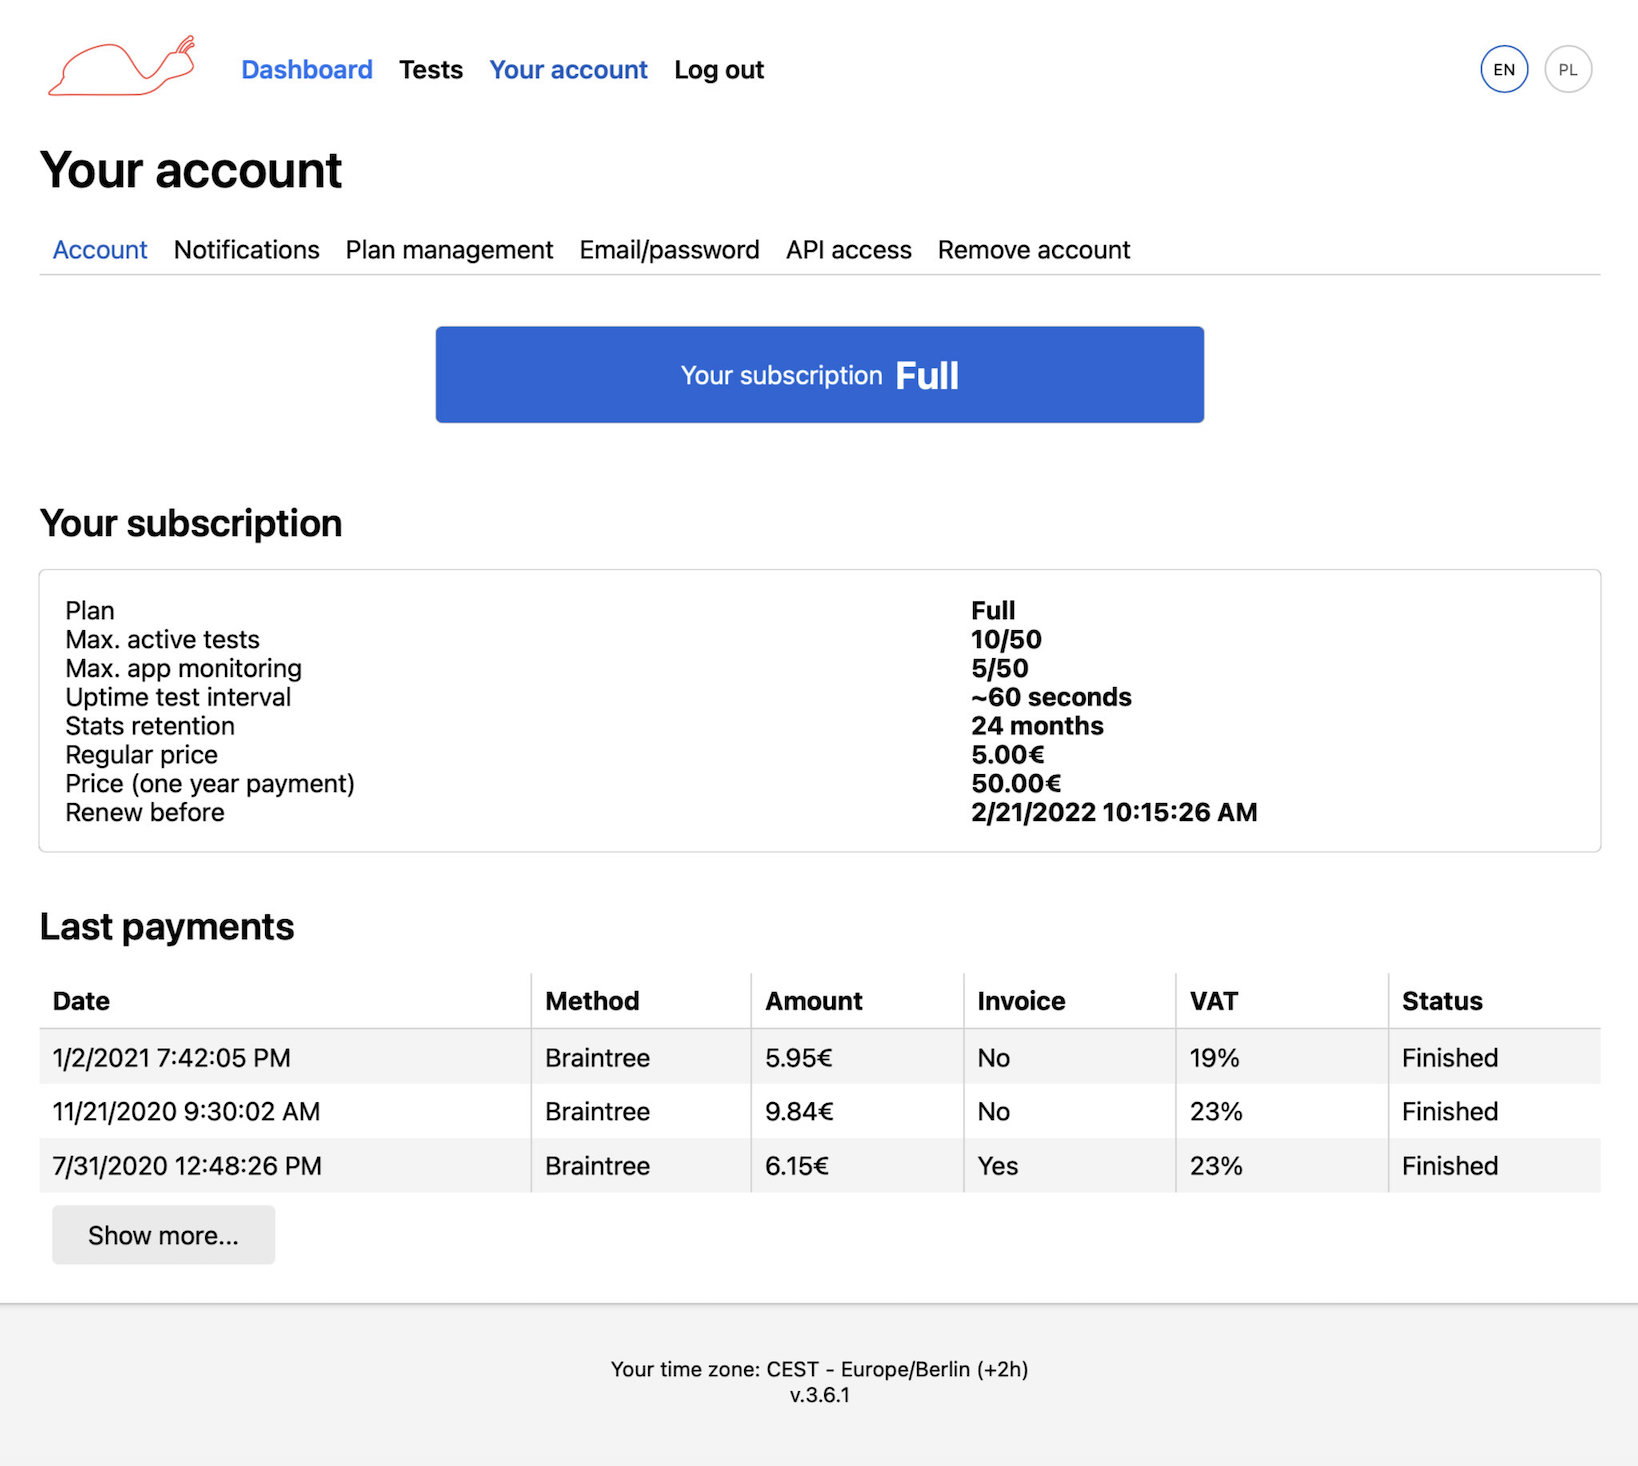This screenshot has height=1466, width=1638.
Task: Click the 5.00€ regular price value
Action: [x=1008, y=754]
